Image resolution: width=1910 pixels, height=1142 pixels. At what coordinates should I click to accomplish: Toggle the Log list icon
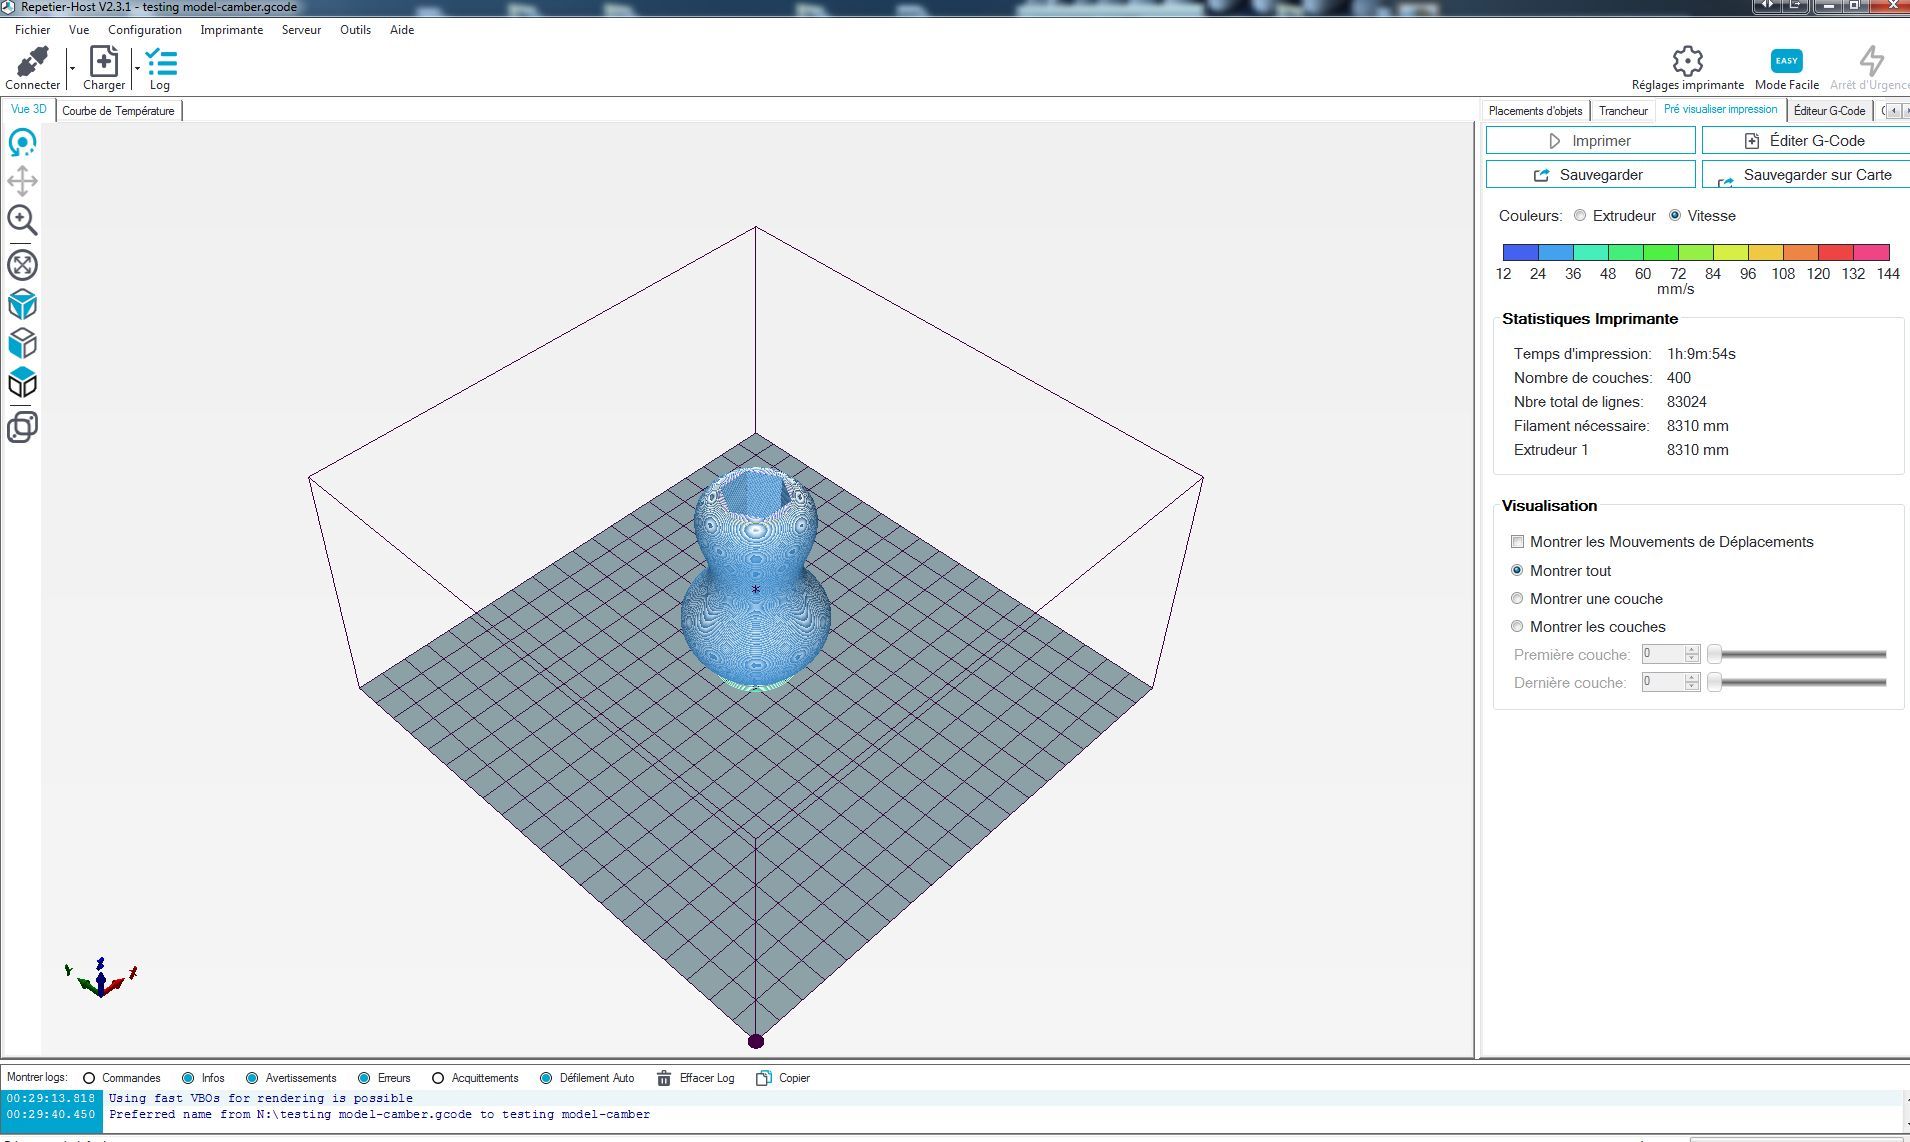(161, 63)
